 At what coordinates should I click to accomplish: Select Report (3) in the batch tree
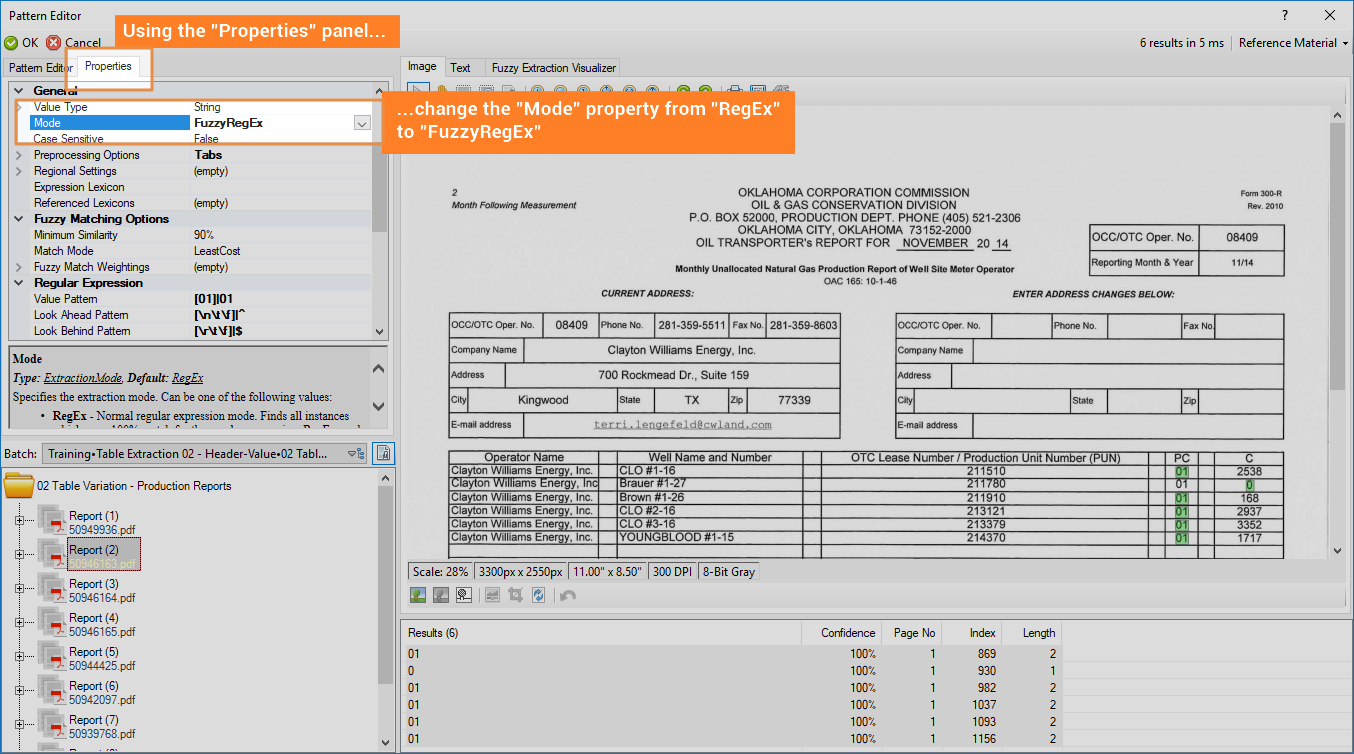(x=93, y=584)
